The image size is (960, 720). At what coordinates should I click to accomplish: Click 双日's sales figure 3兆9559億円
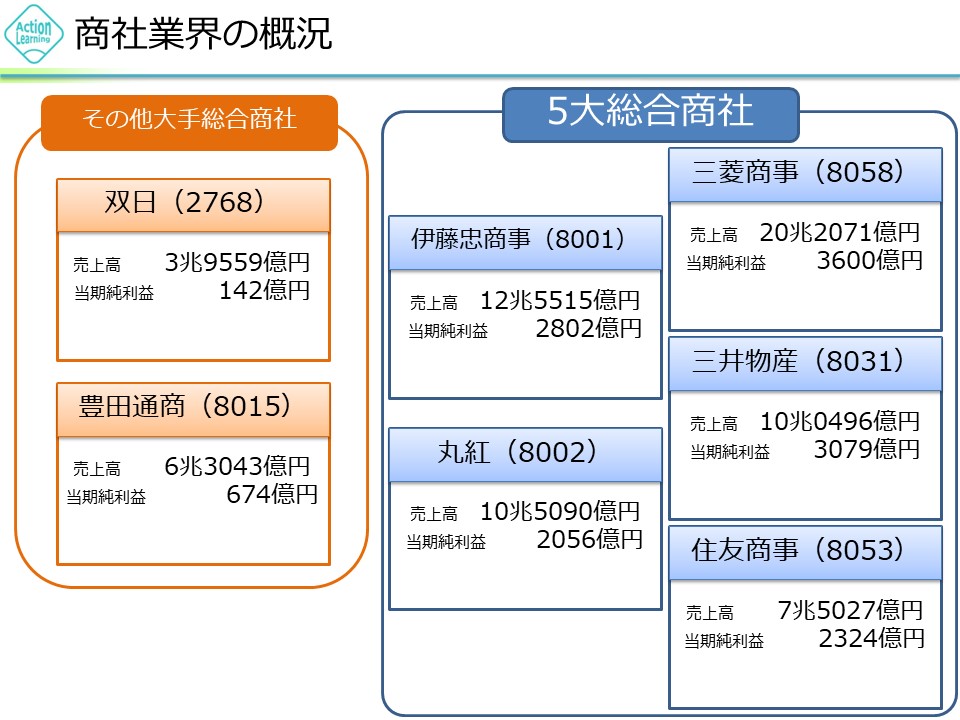tap(237, 263)
